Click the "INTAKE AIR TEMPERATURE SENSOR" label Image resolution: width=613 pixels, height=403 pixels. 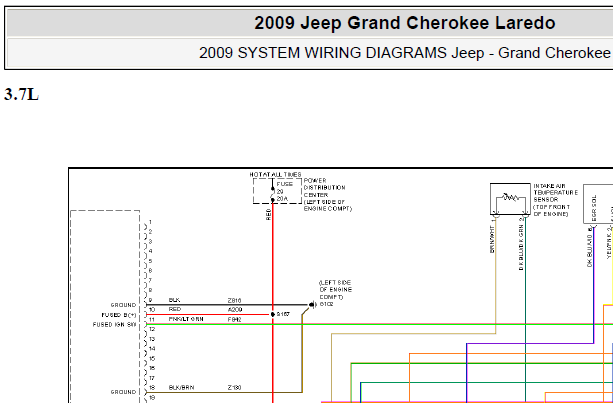[x=555, y=193]
